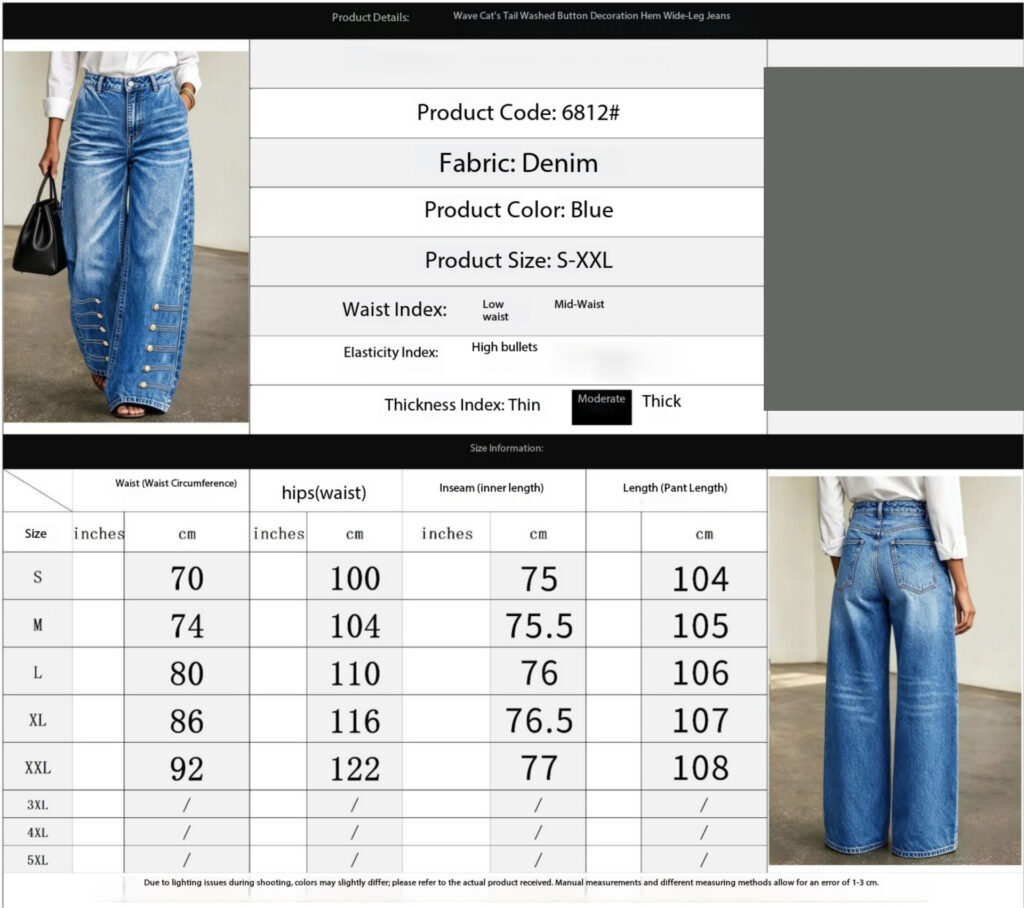Select the 'Size Information:' bar label

(x=507, y=448)
